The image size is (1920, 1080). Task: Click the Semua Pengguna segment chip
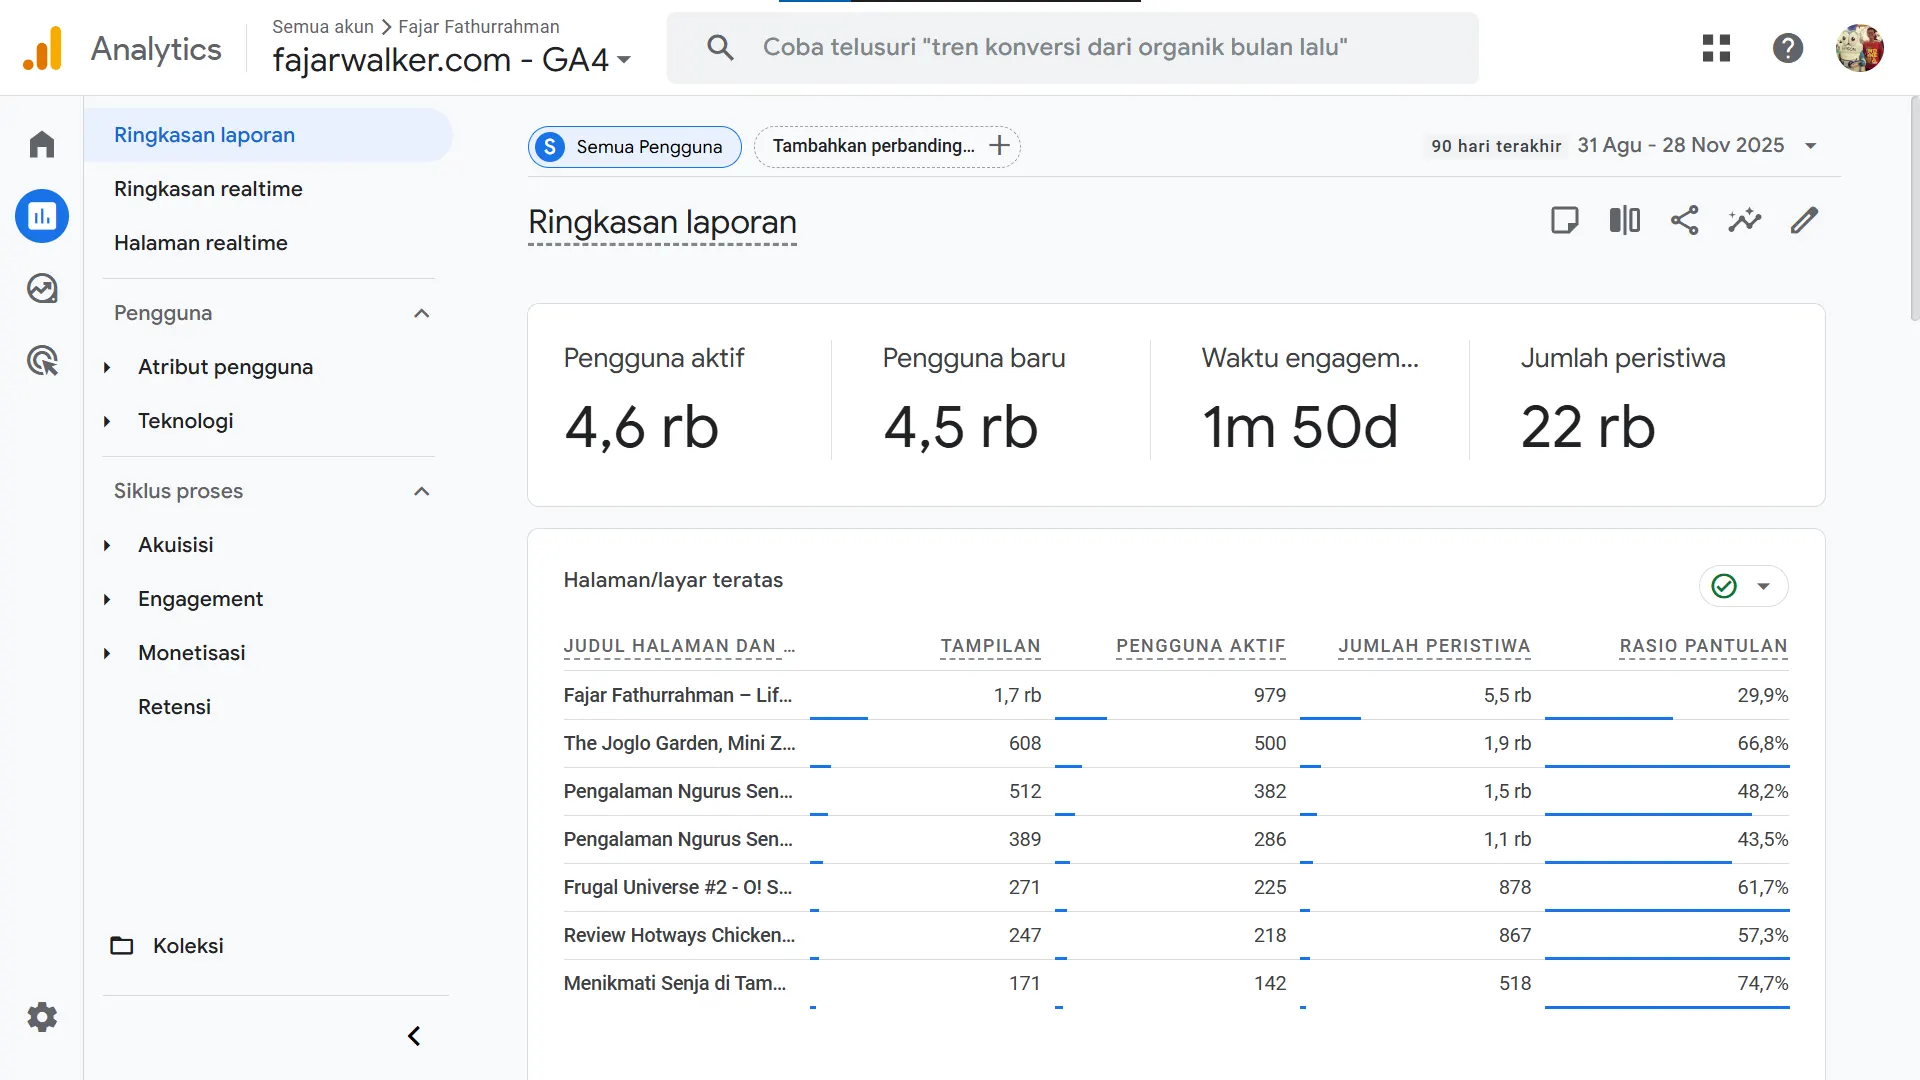634,147
